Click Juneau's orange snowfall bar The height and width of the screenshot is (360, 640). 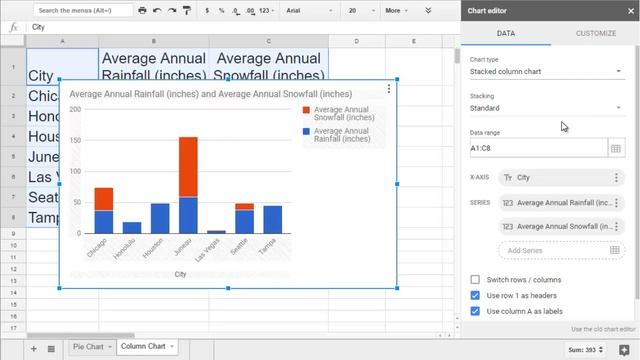pyautogui.click(x=188, y=167)
